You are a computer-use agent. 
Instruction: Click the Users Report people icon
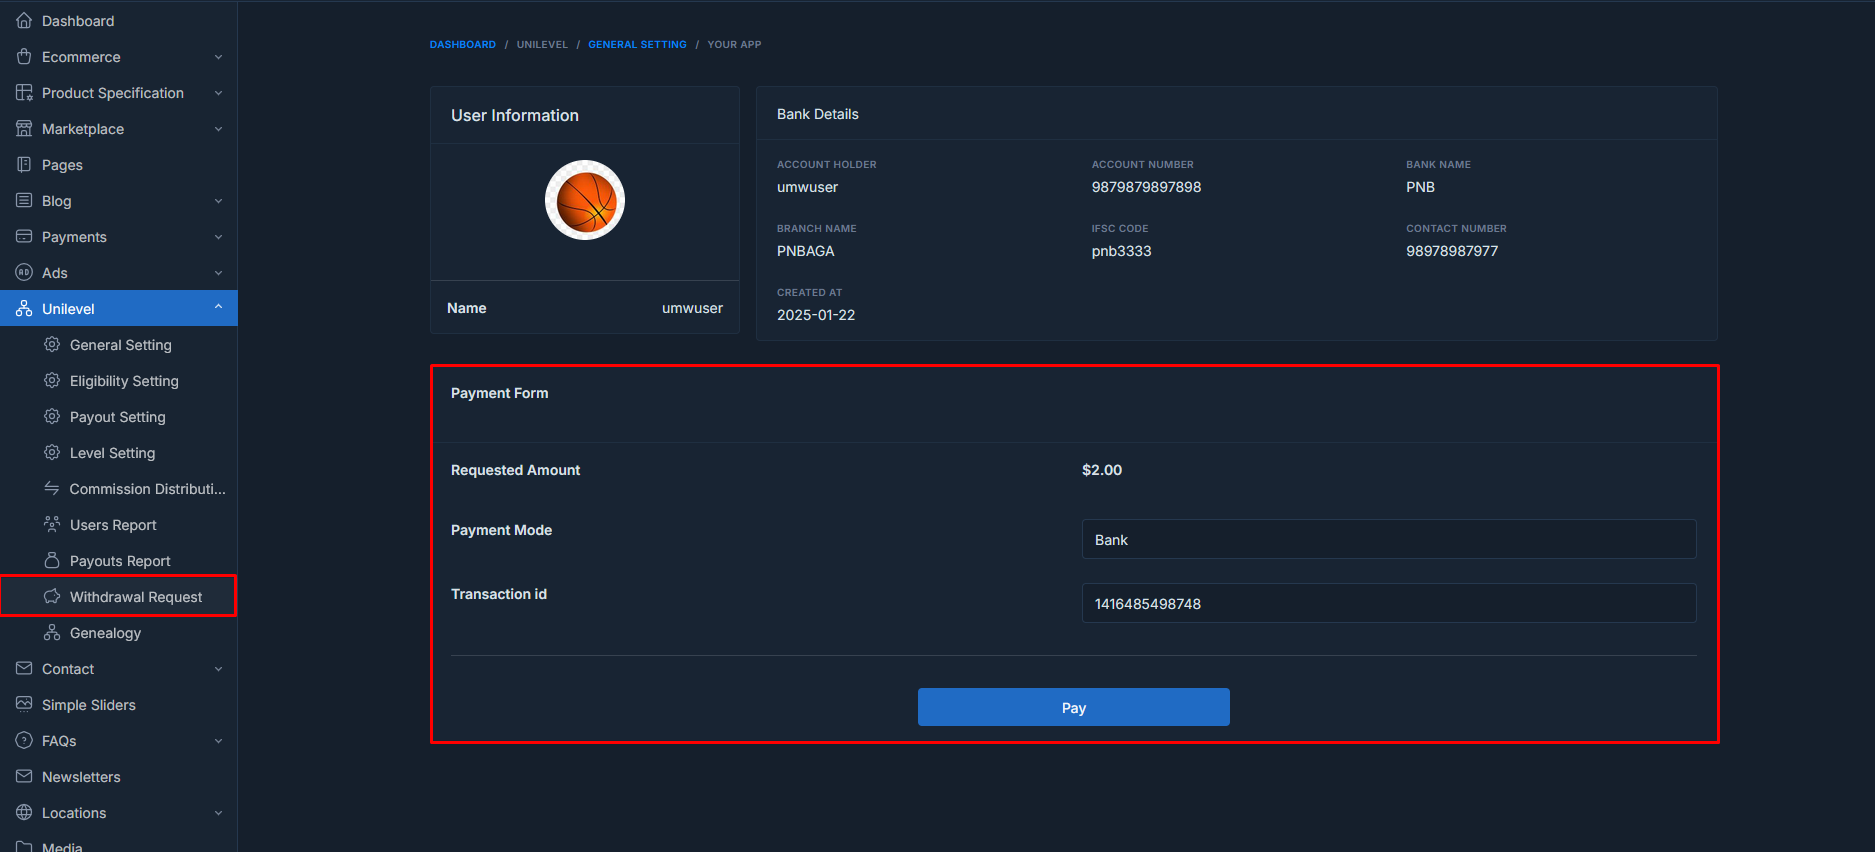coord(52,525)
